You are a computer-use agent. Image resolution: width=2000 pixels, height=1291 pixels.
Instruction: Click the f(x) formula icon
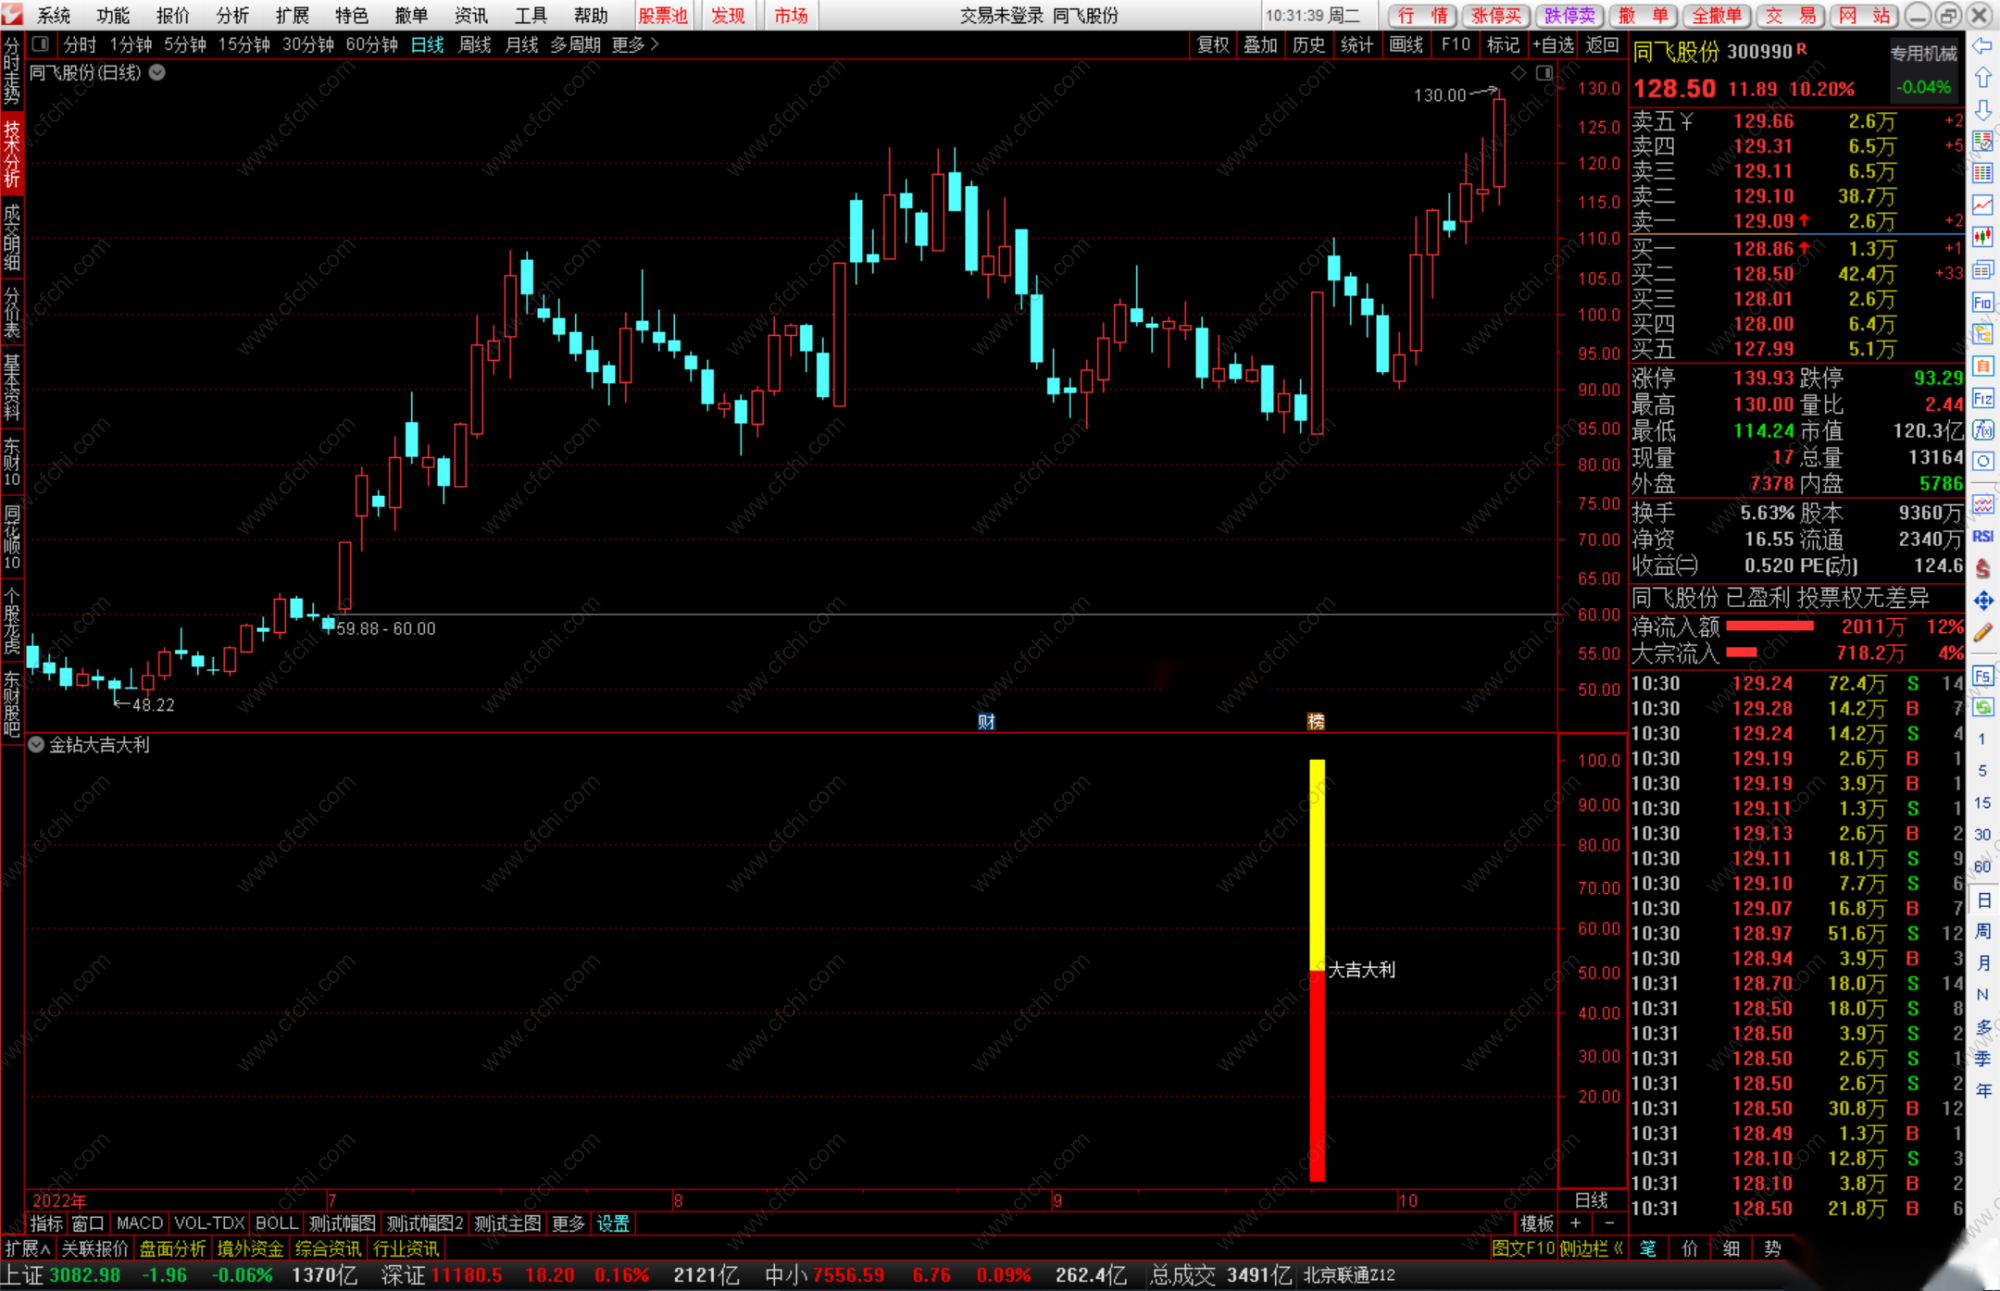click(1983, 430)
